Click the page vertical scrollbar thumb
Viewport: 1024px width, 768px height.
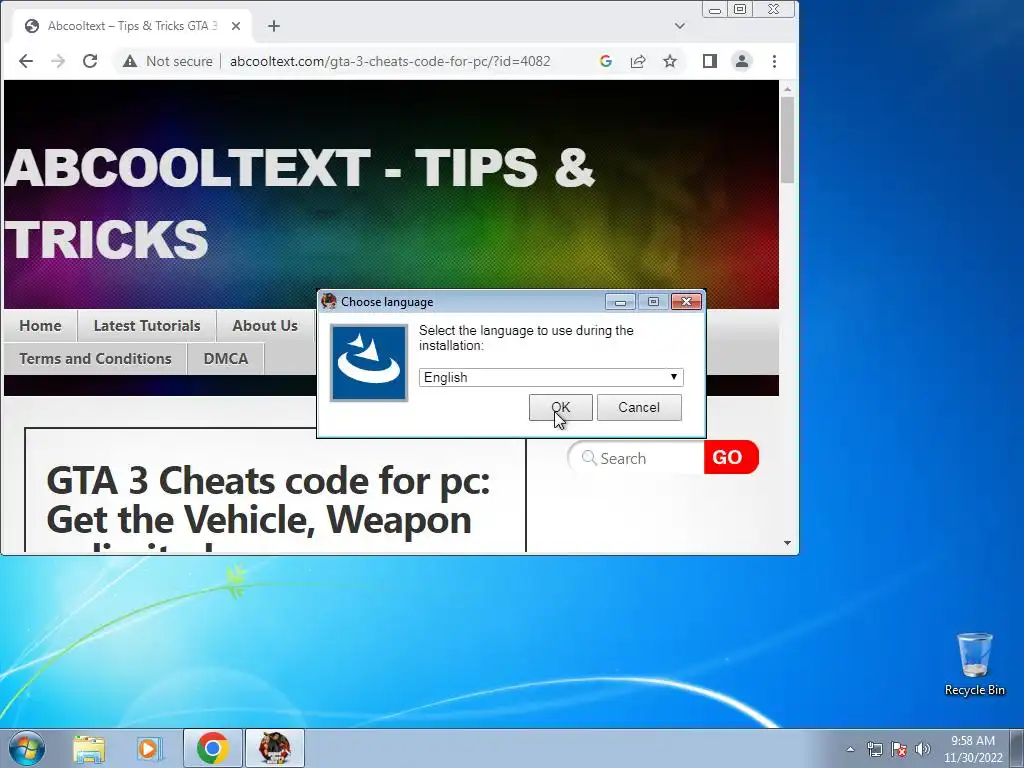[x=787, y=140]
